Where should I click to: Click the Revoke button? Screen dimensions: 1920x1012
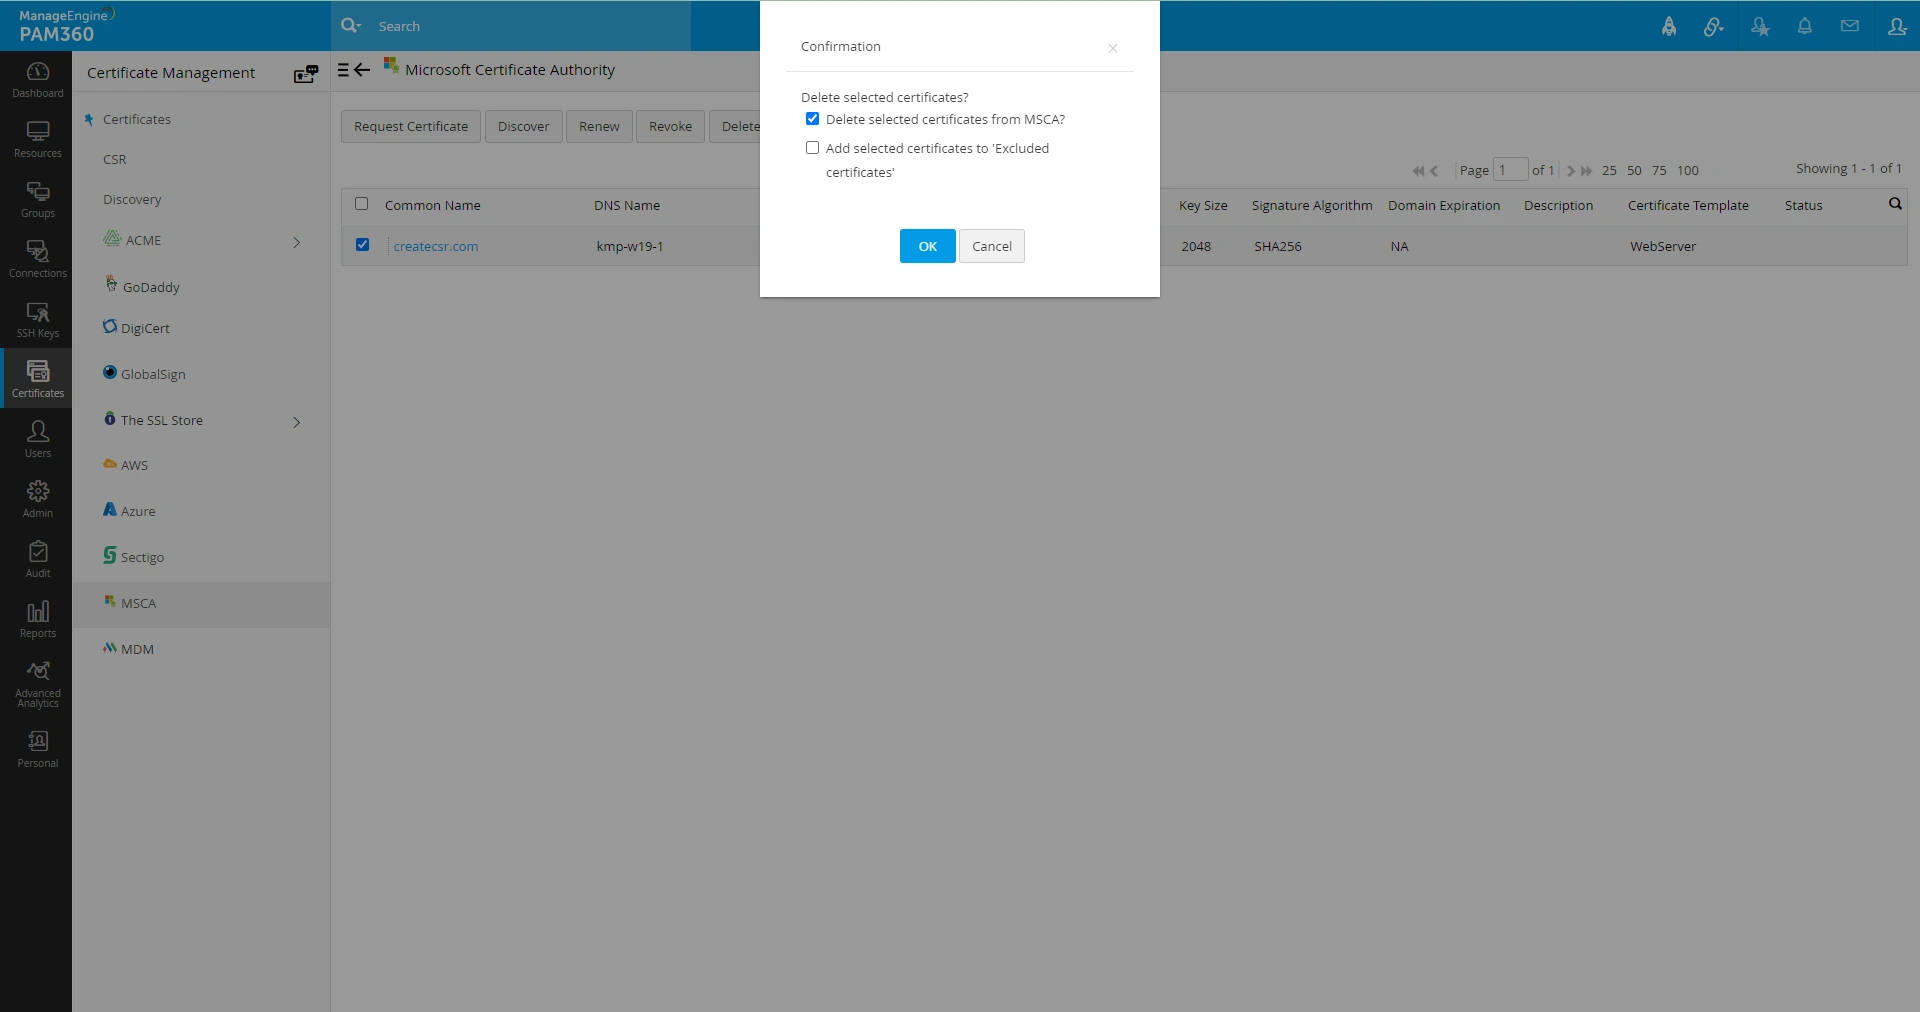click(x=670, y=127)
